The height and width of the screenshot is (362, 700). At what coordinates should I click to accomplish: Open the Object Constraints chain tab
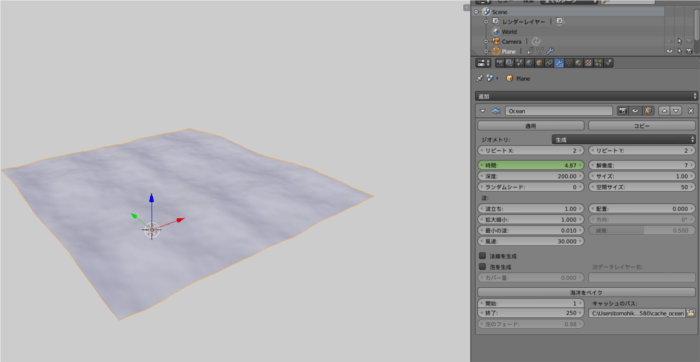pos(549,63)
